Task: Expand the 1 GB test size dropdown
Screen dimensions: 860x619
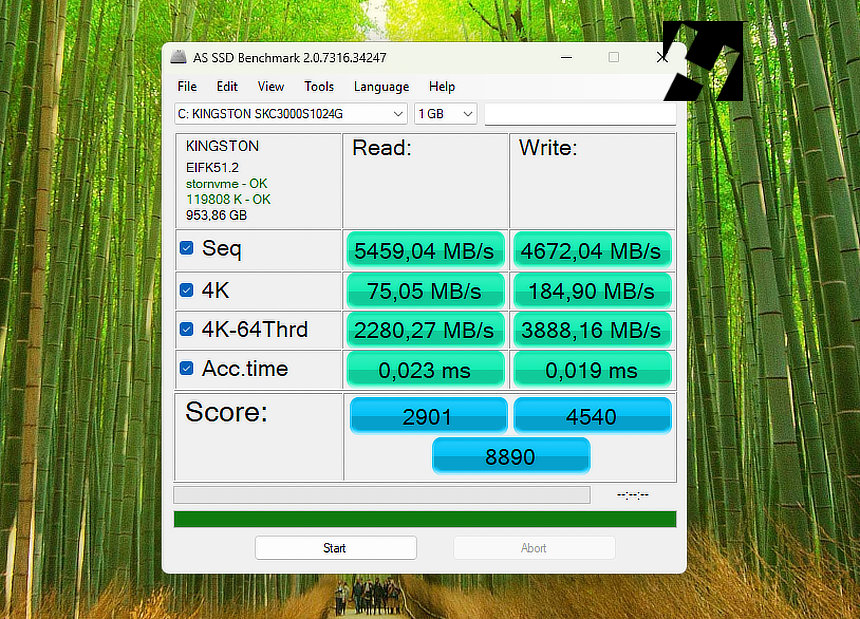Action: point(446,114)
